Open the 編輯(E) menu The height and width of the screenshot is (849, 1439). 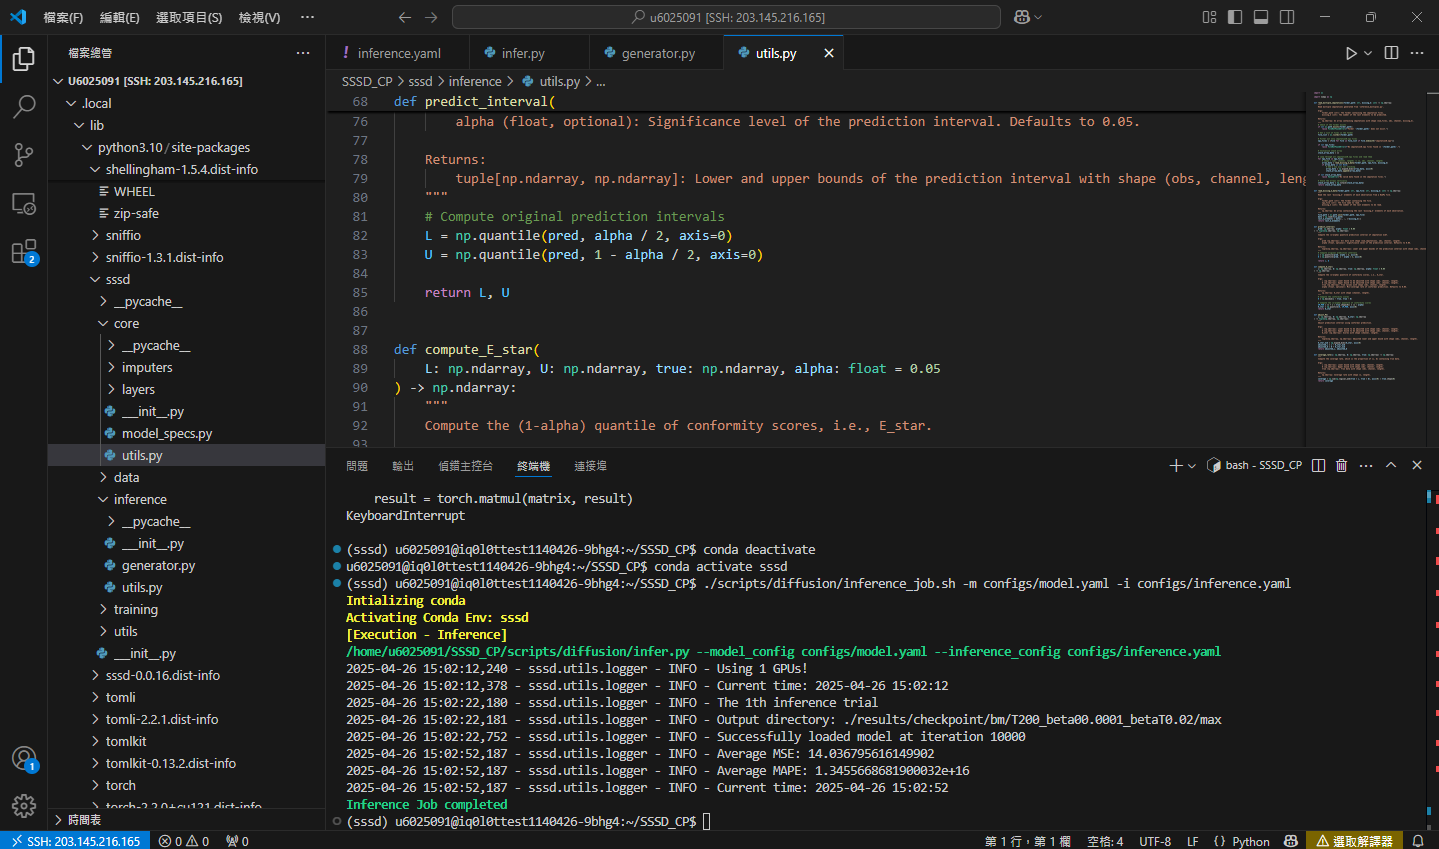119,17
